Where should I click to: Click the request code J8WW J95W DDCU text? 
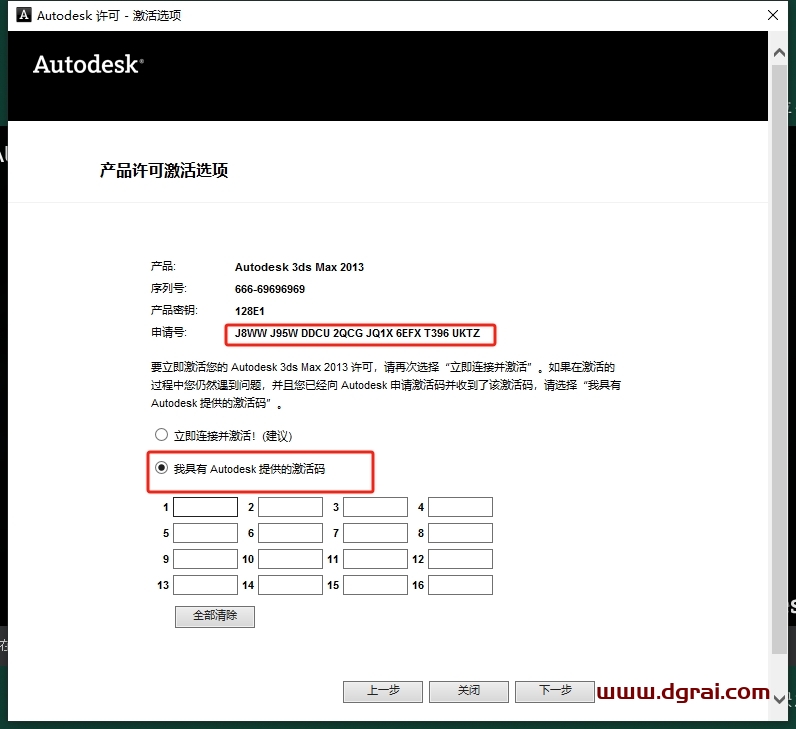click(x=357, y=334)
